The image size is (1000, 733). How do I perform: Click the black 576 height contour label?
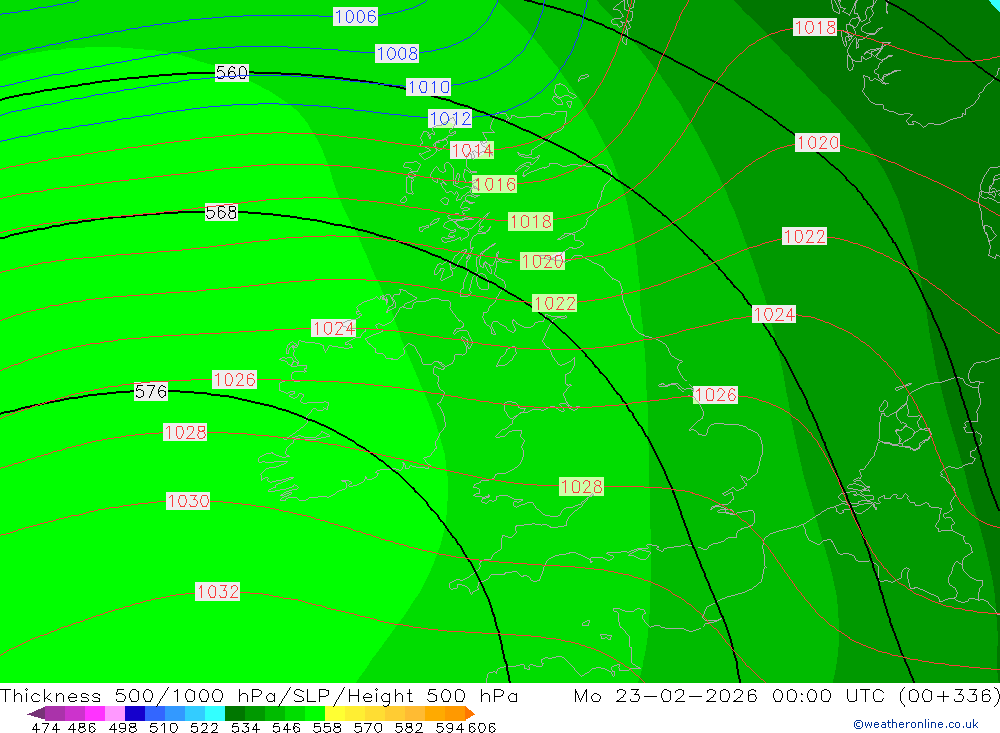tap(151, 391)
